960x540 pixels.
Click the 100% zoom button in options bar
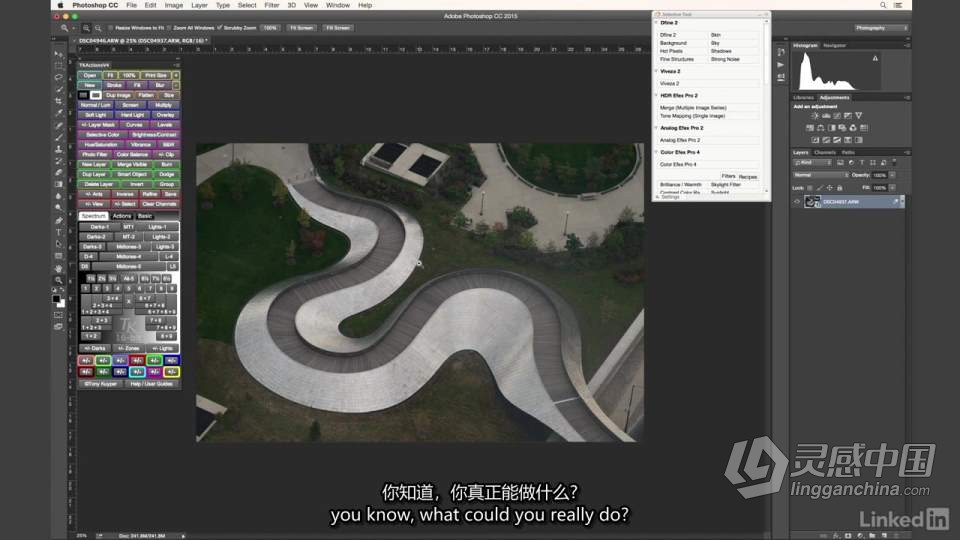click(270, 28)
